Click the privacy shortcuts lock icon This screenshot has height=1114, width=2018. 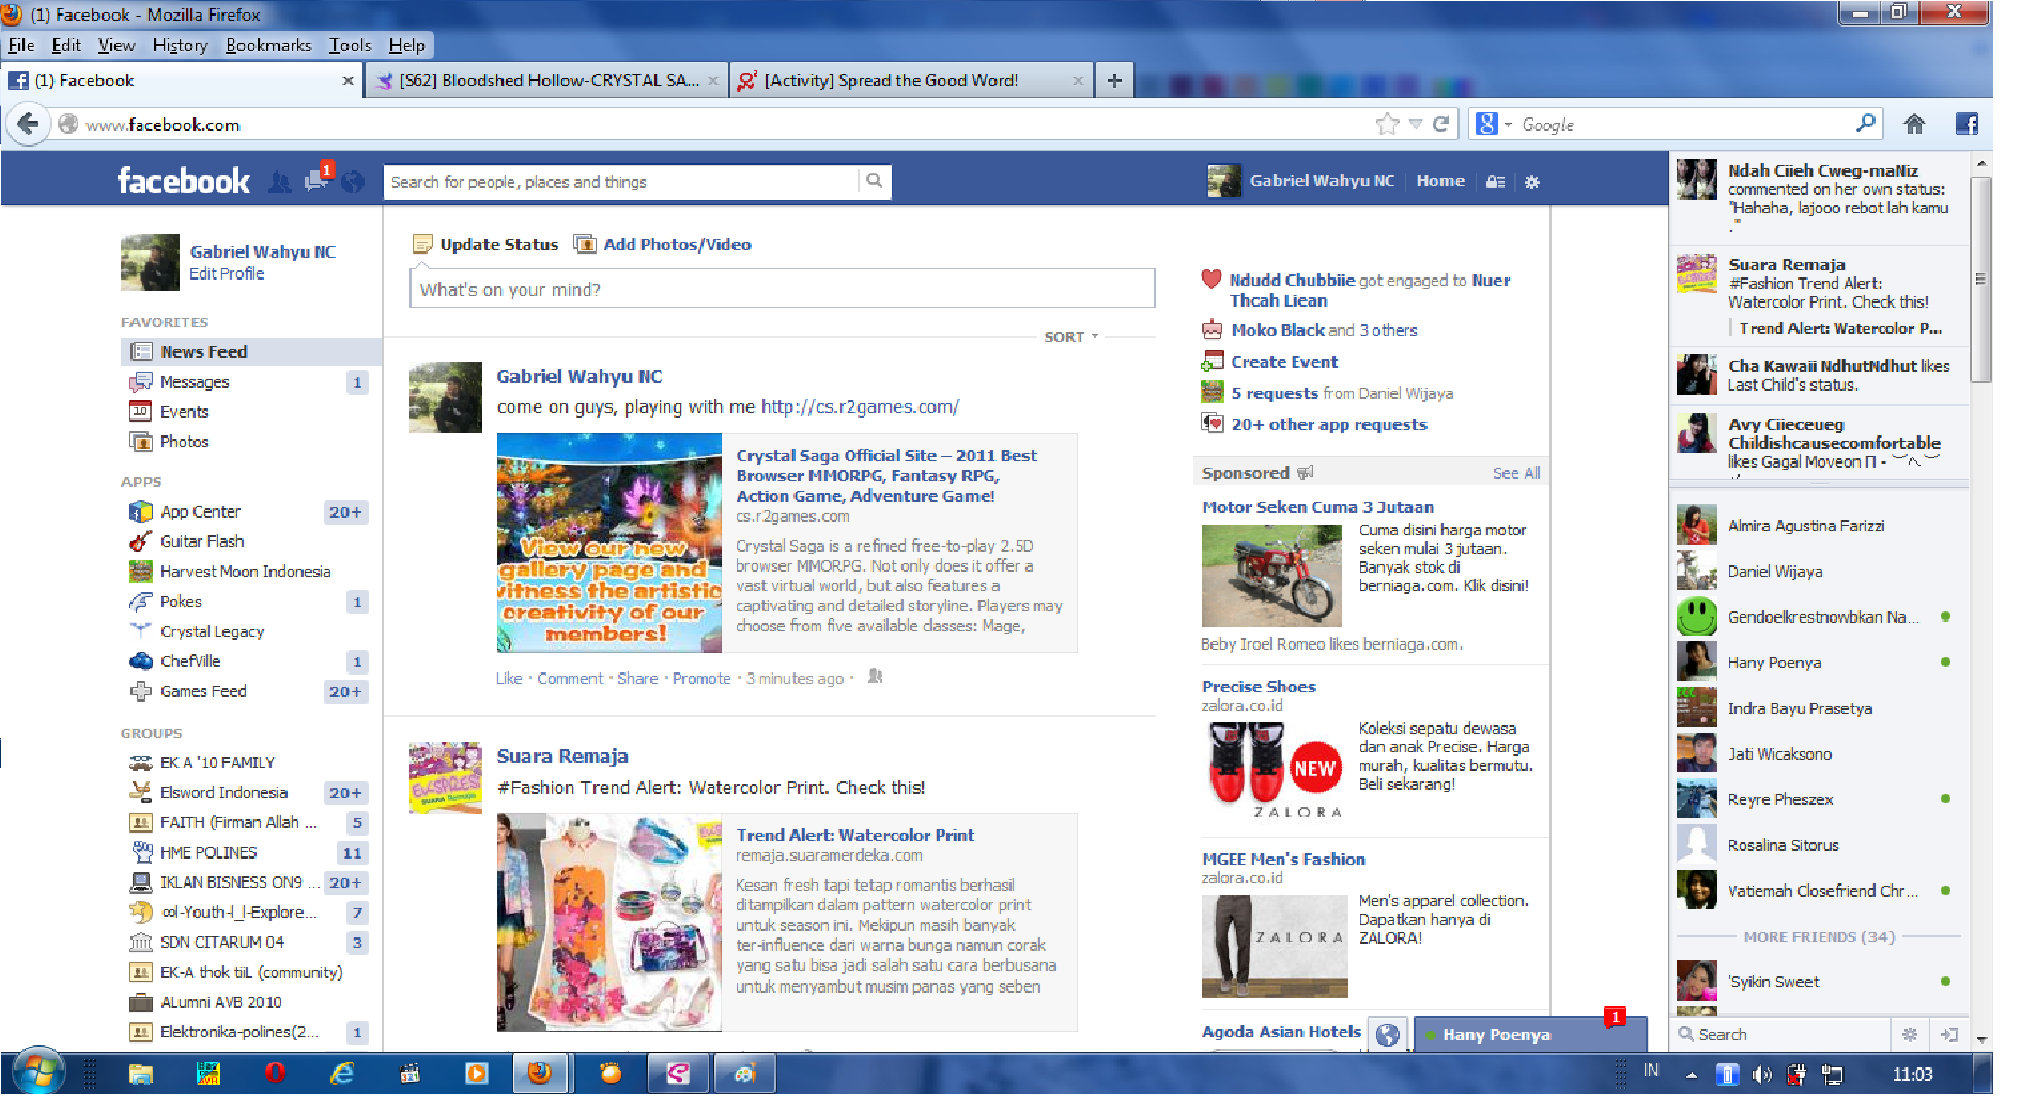[x=1495, y=182]
